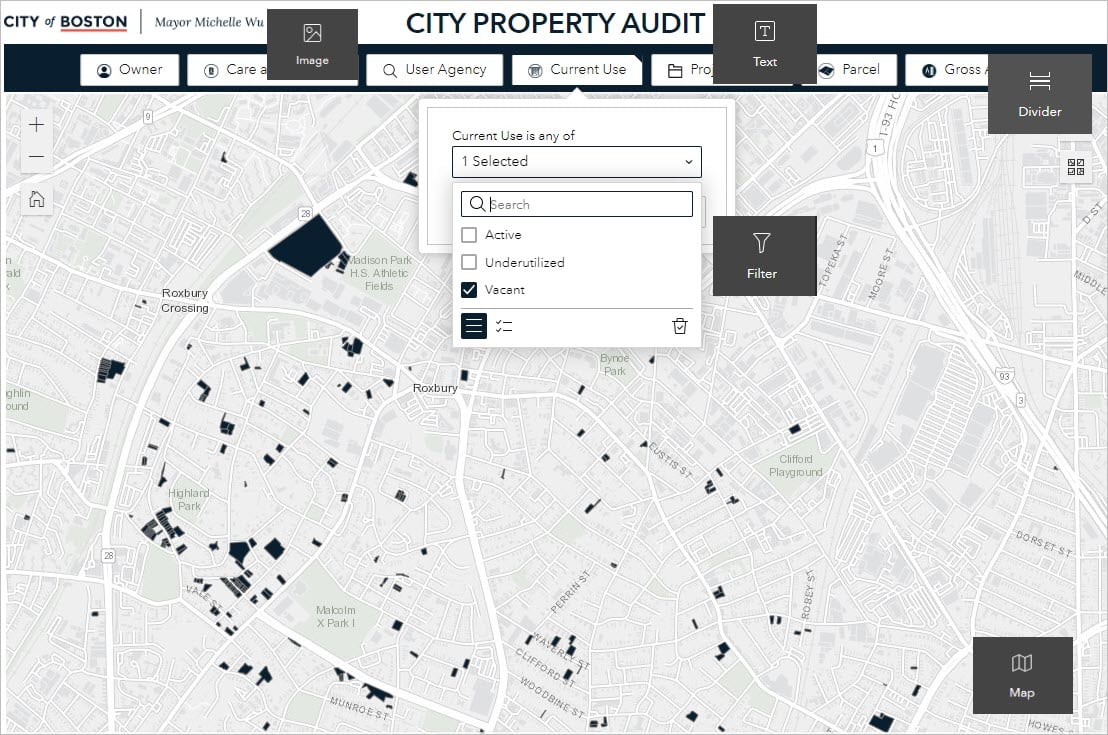Image resolution: width=1108 pixels, height=735 pixels.
Task: Click the 'Roxbury Crossing' map label
Action: pyautogui.click(x=184, y=300)
